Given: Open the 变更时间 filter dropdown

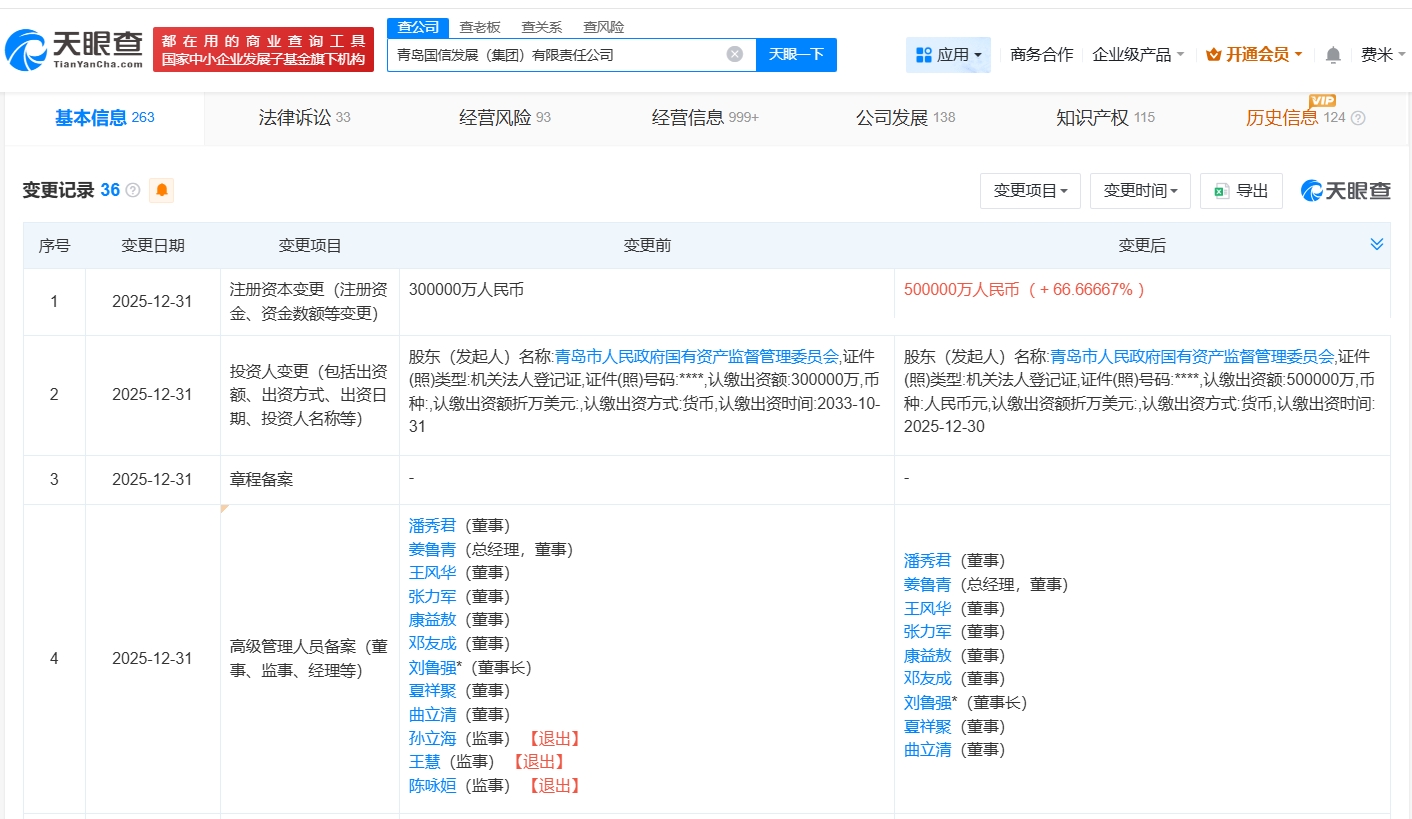Looking at the screenshot, I should pos(1140,190).
